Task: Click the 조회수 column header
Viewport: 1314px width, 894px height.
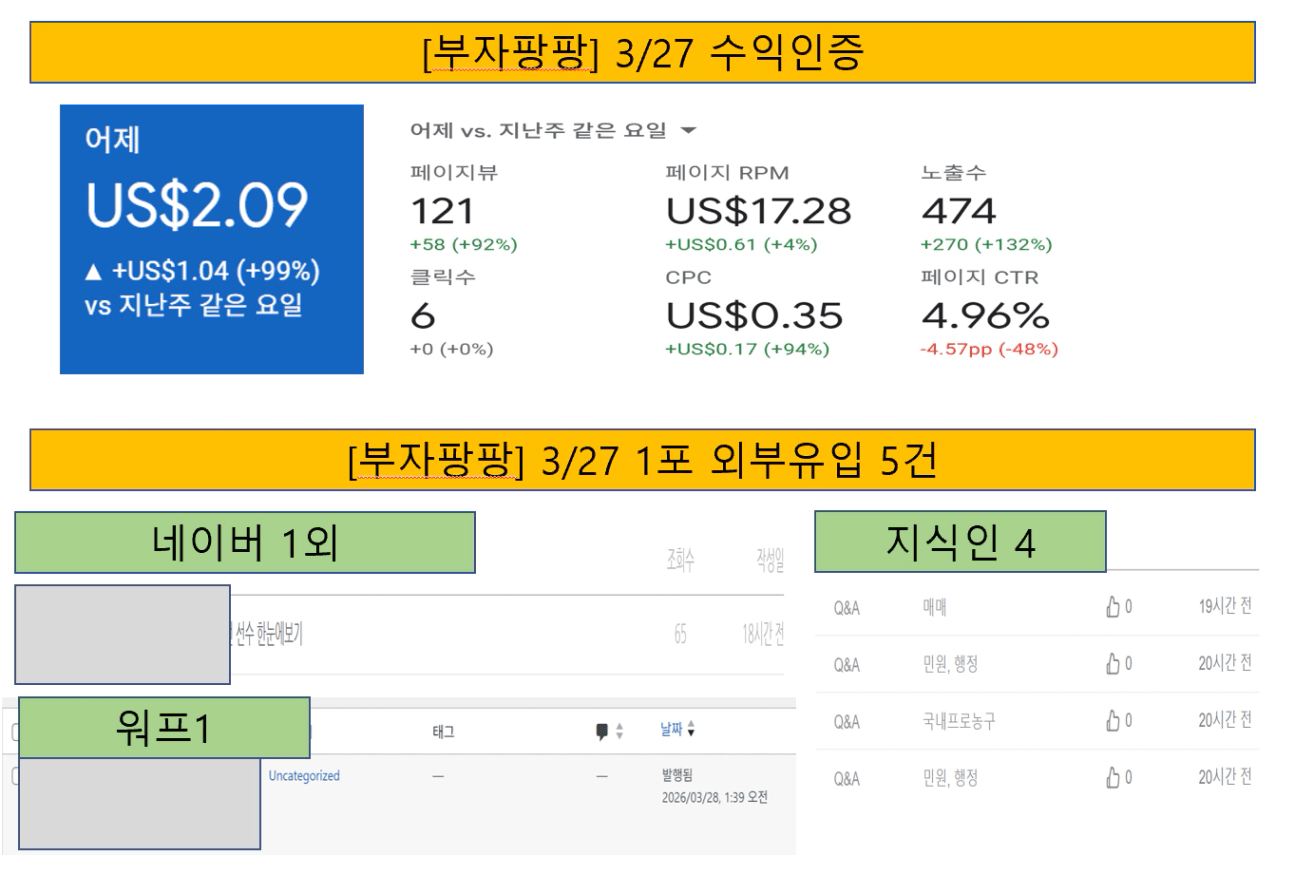Action: 680,560
